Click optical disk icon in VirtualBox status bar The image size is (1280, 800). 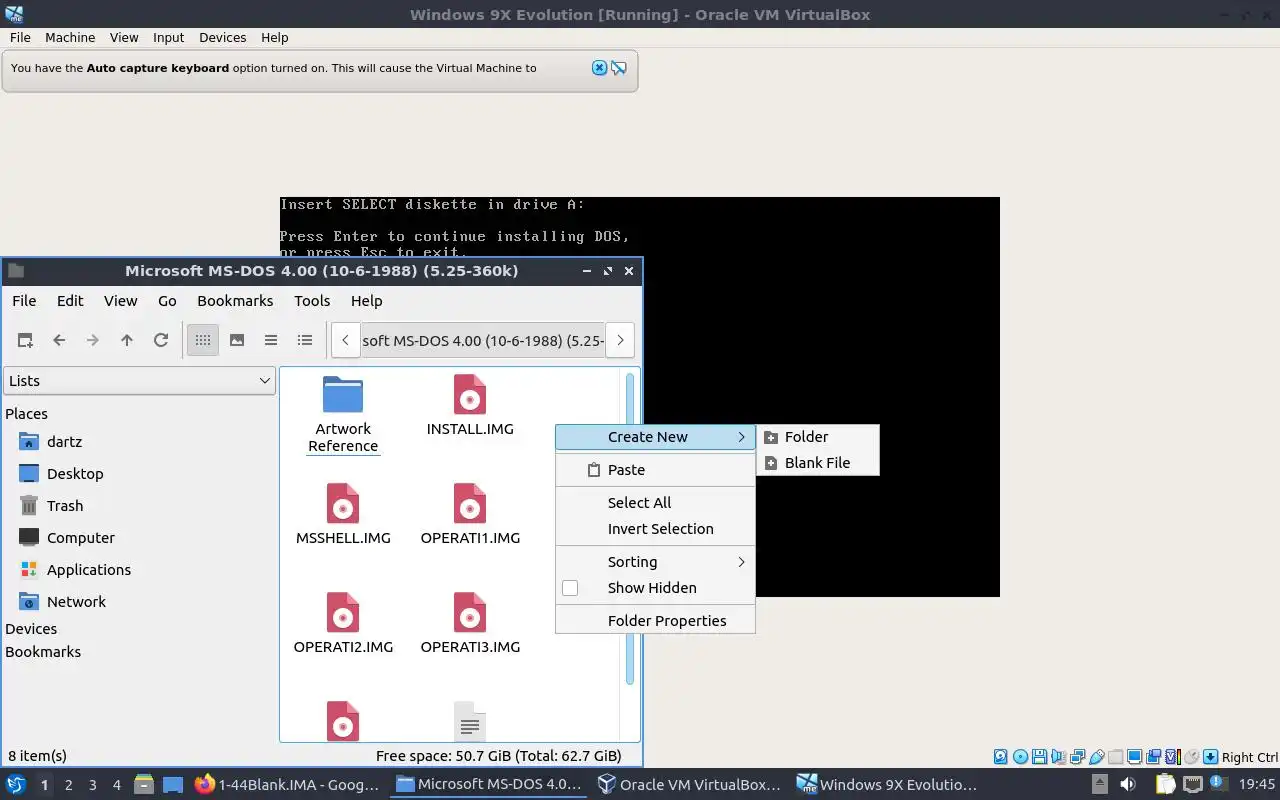coord(1020,757)
